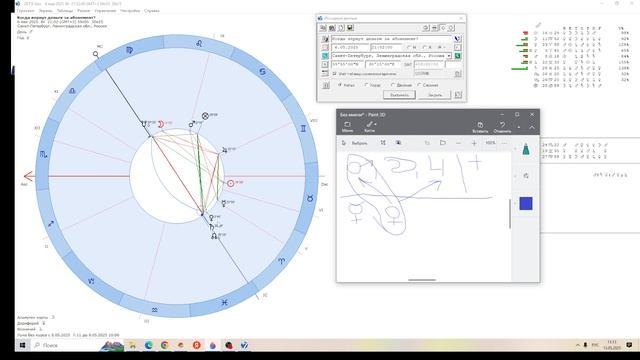Open the place name dropdown arrow

pyautogui.click(x=449, y=56)
